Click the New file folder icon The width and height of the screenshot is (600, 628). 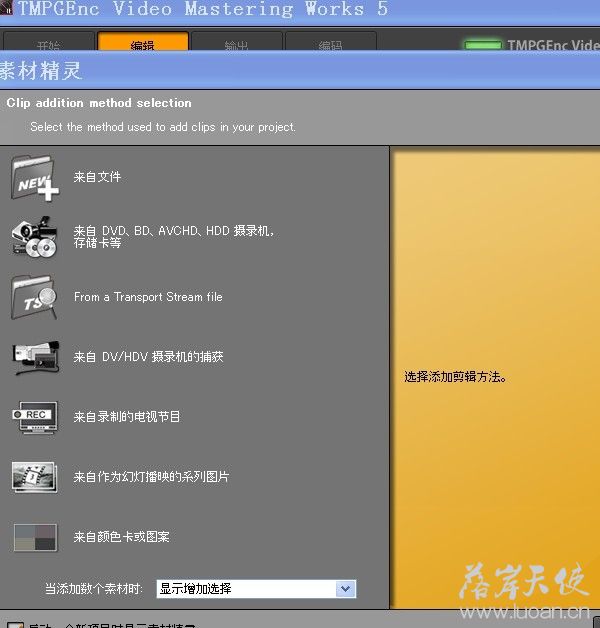pyautogui.click(x=35, y=178)
